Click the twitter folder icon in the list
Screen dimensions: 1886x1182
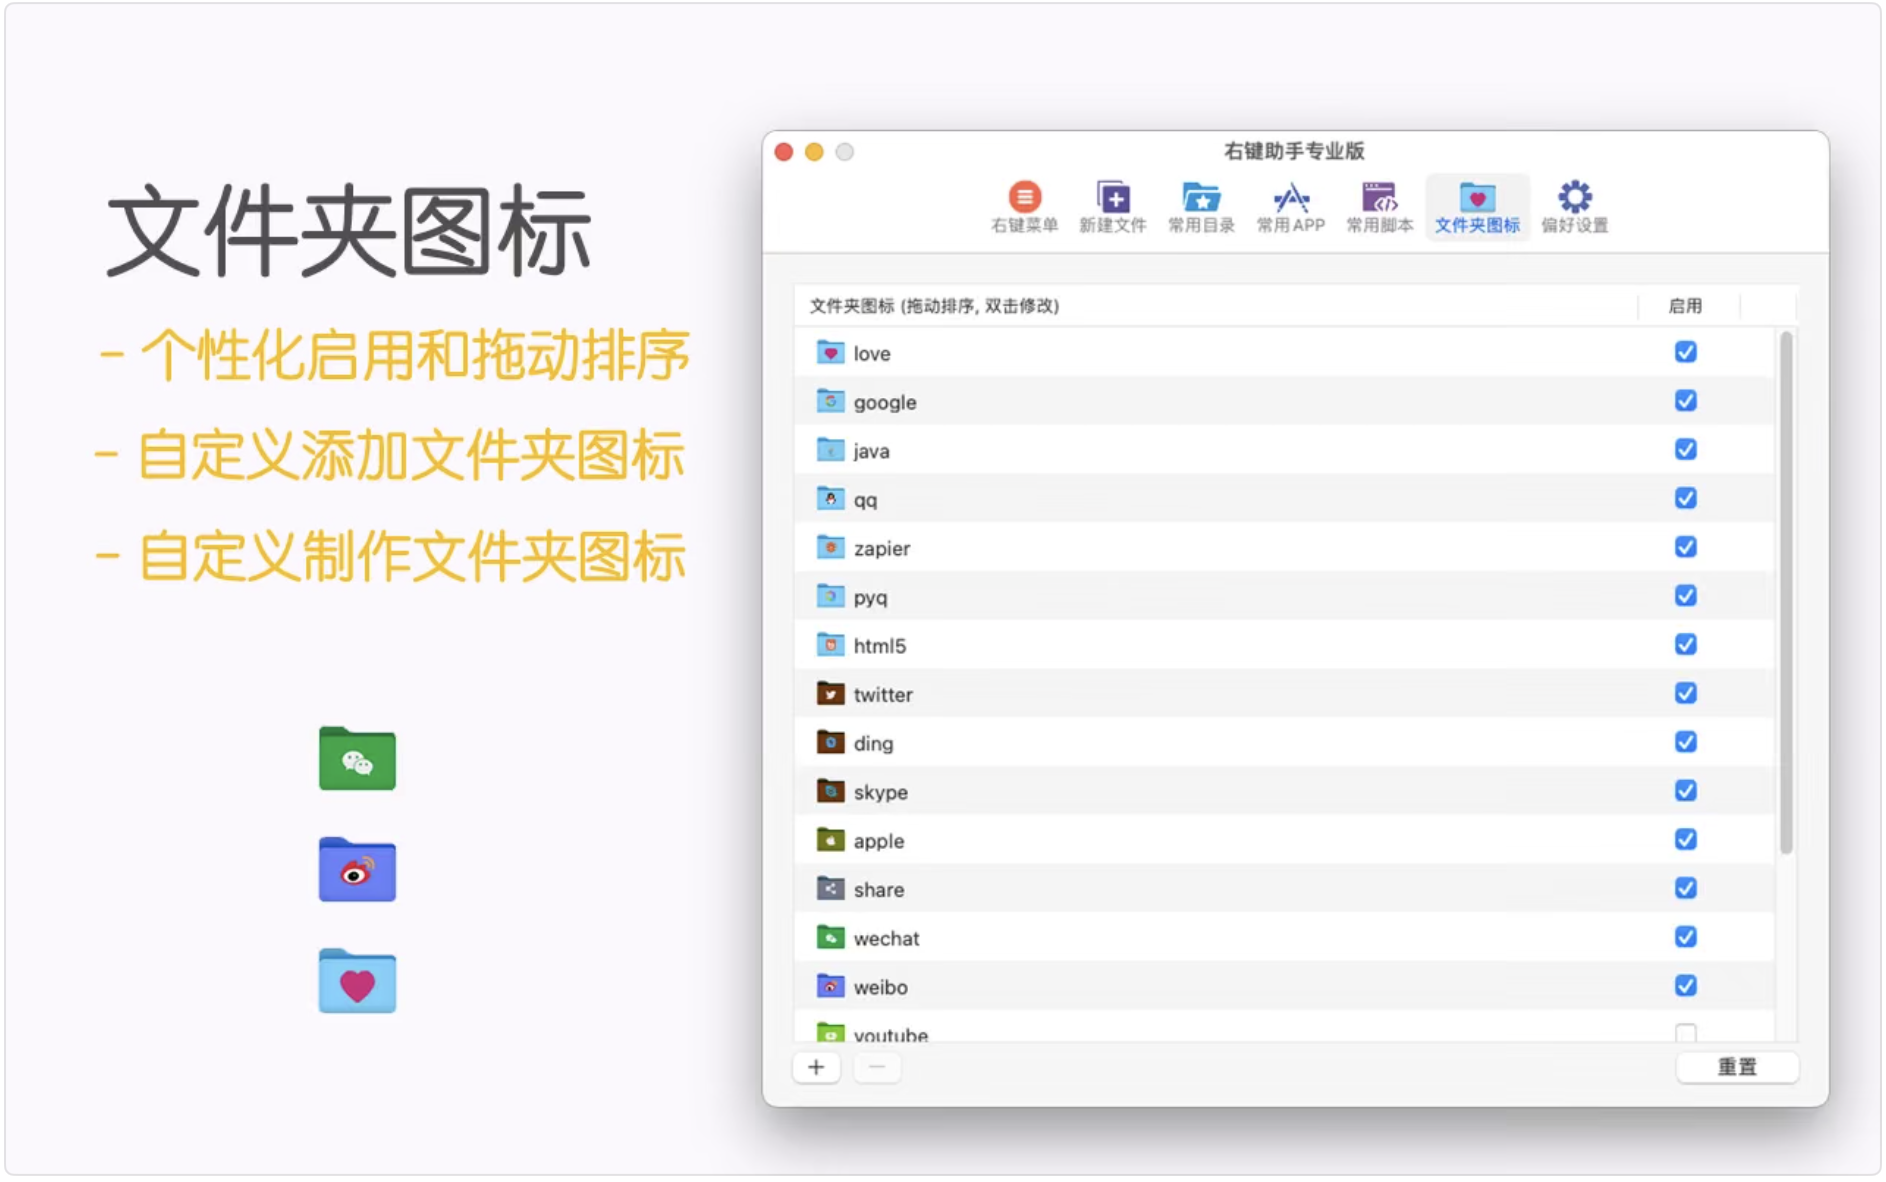831,692
